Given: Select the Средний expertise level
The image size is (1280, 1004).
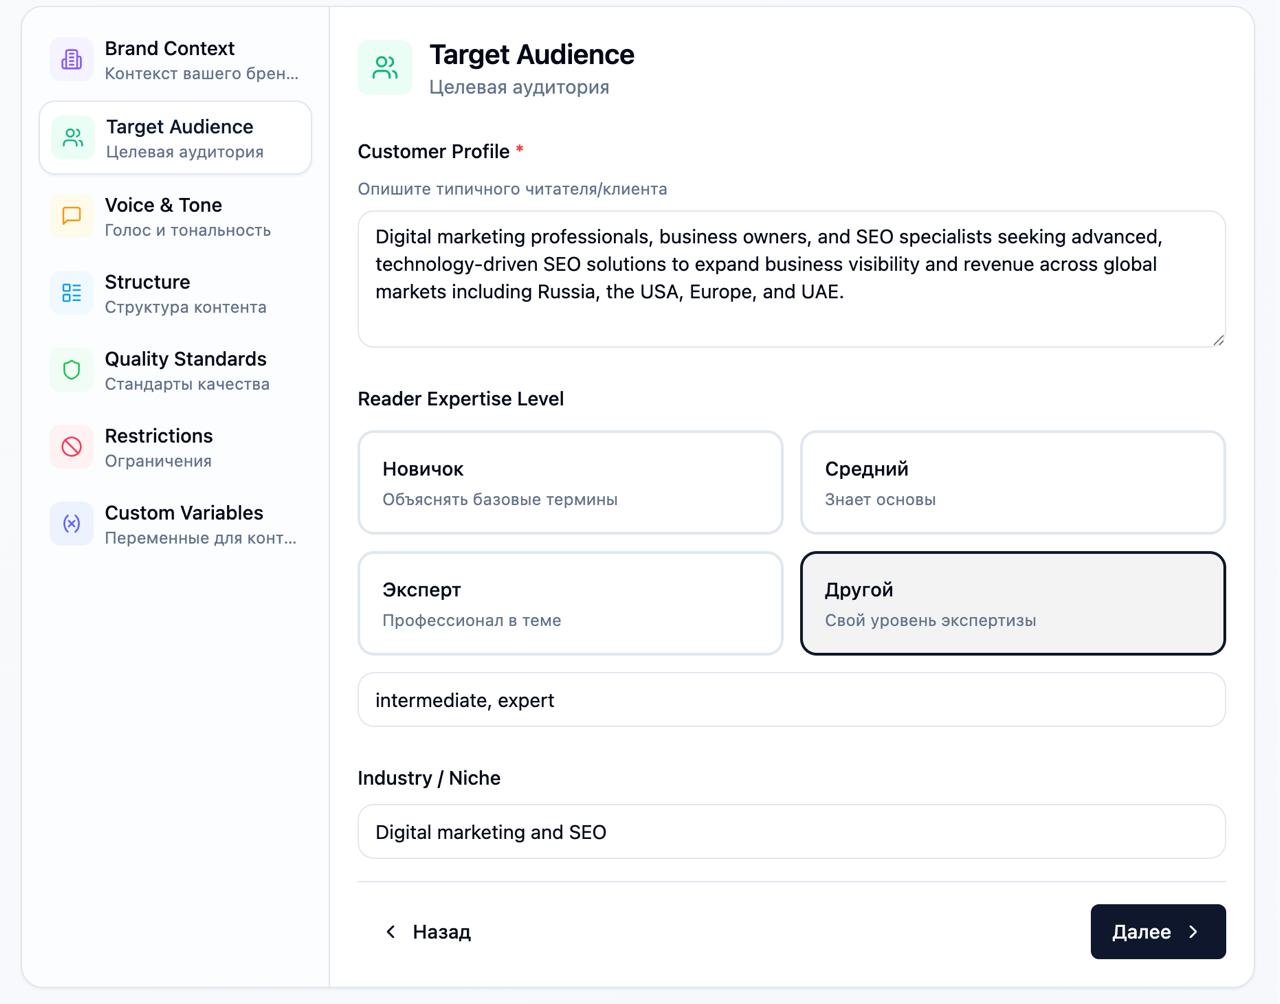Looking at the screenshot, I should pos(1012,483).
